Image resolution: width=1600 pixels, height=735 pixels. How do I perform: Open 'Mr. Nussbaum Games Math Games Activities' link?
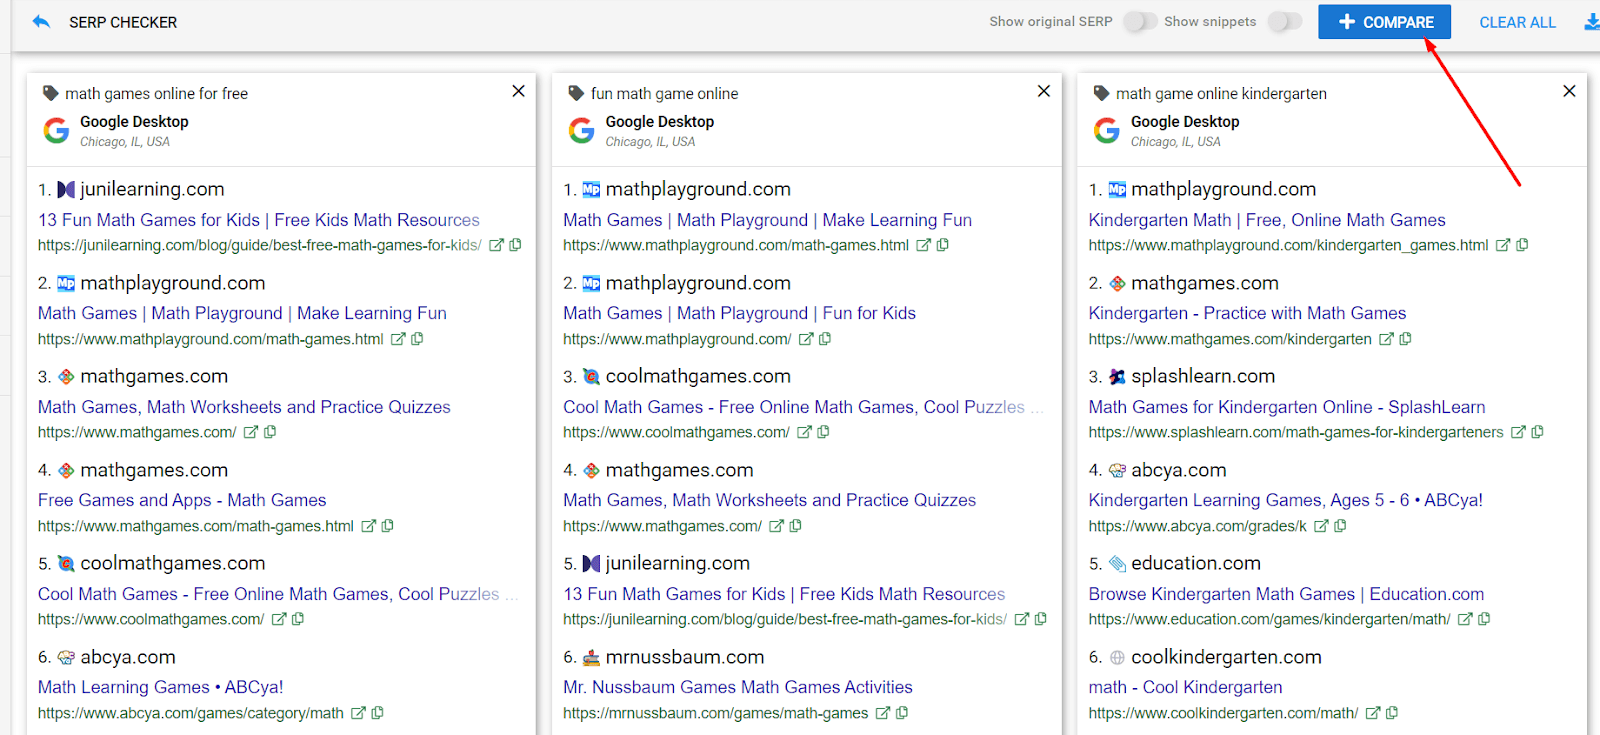[x=738, y=687]
